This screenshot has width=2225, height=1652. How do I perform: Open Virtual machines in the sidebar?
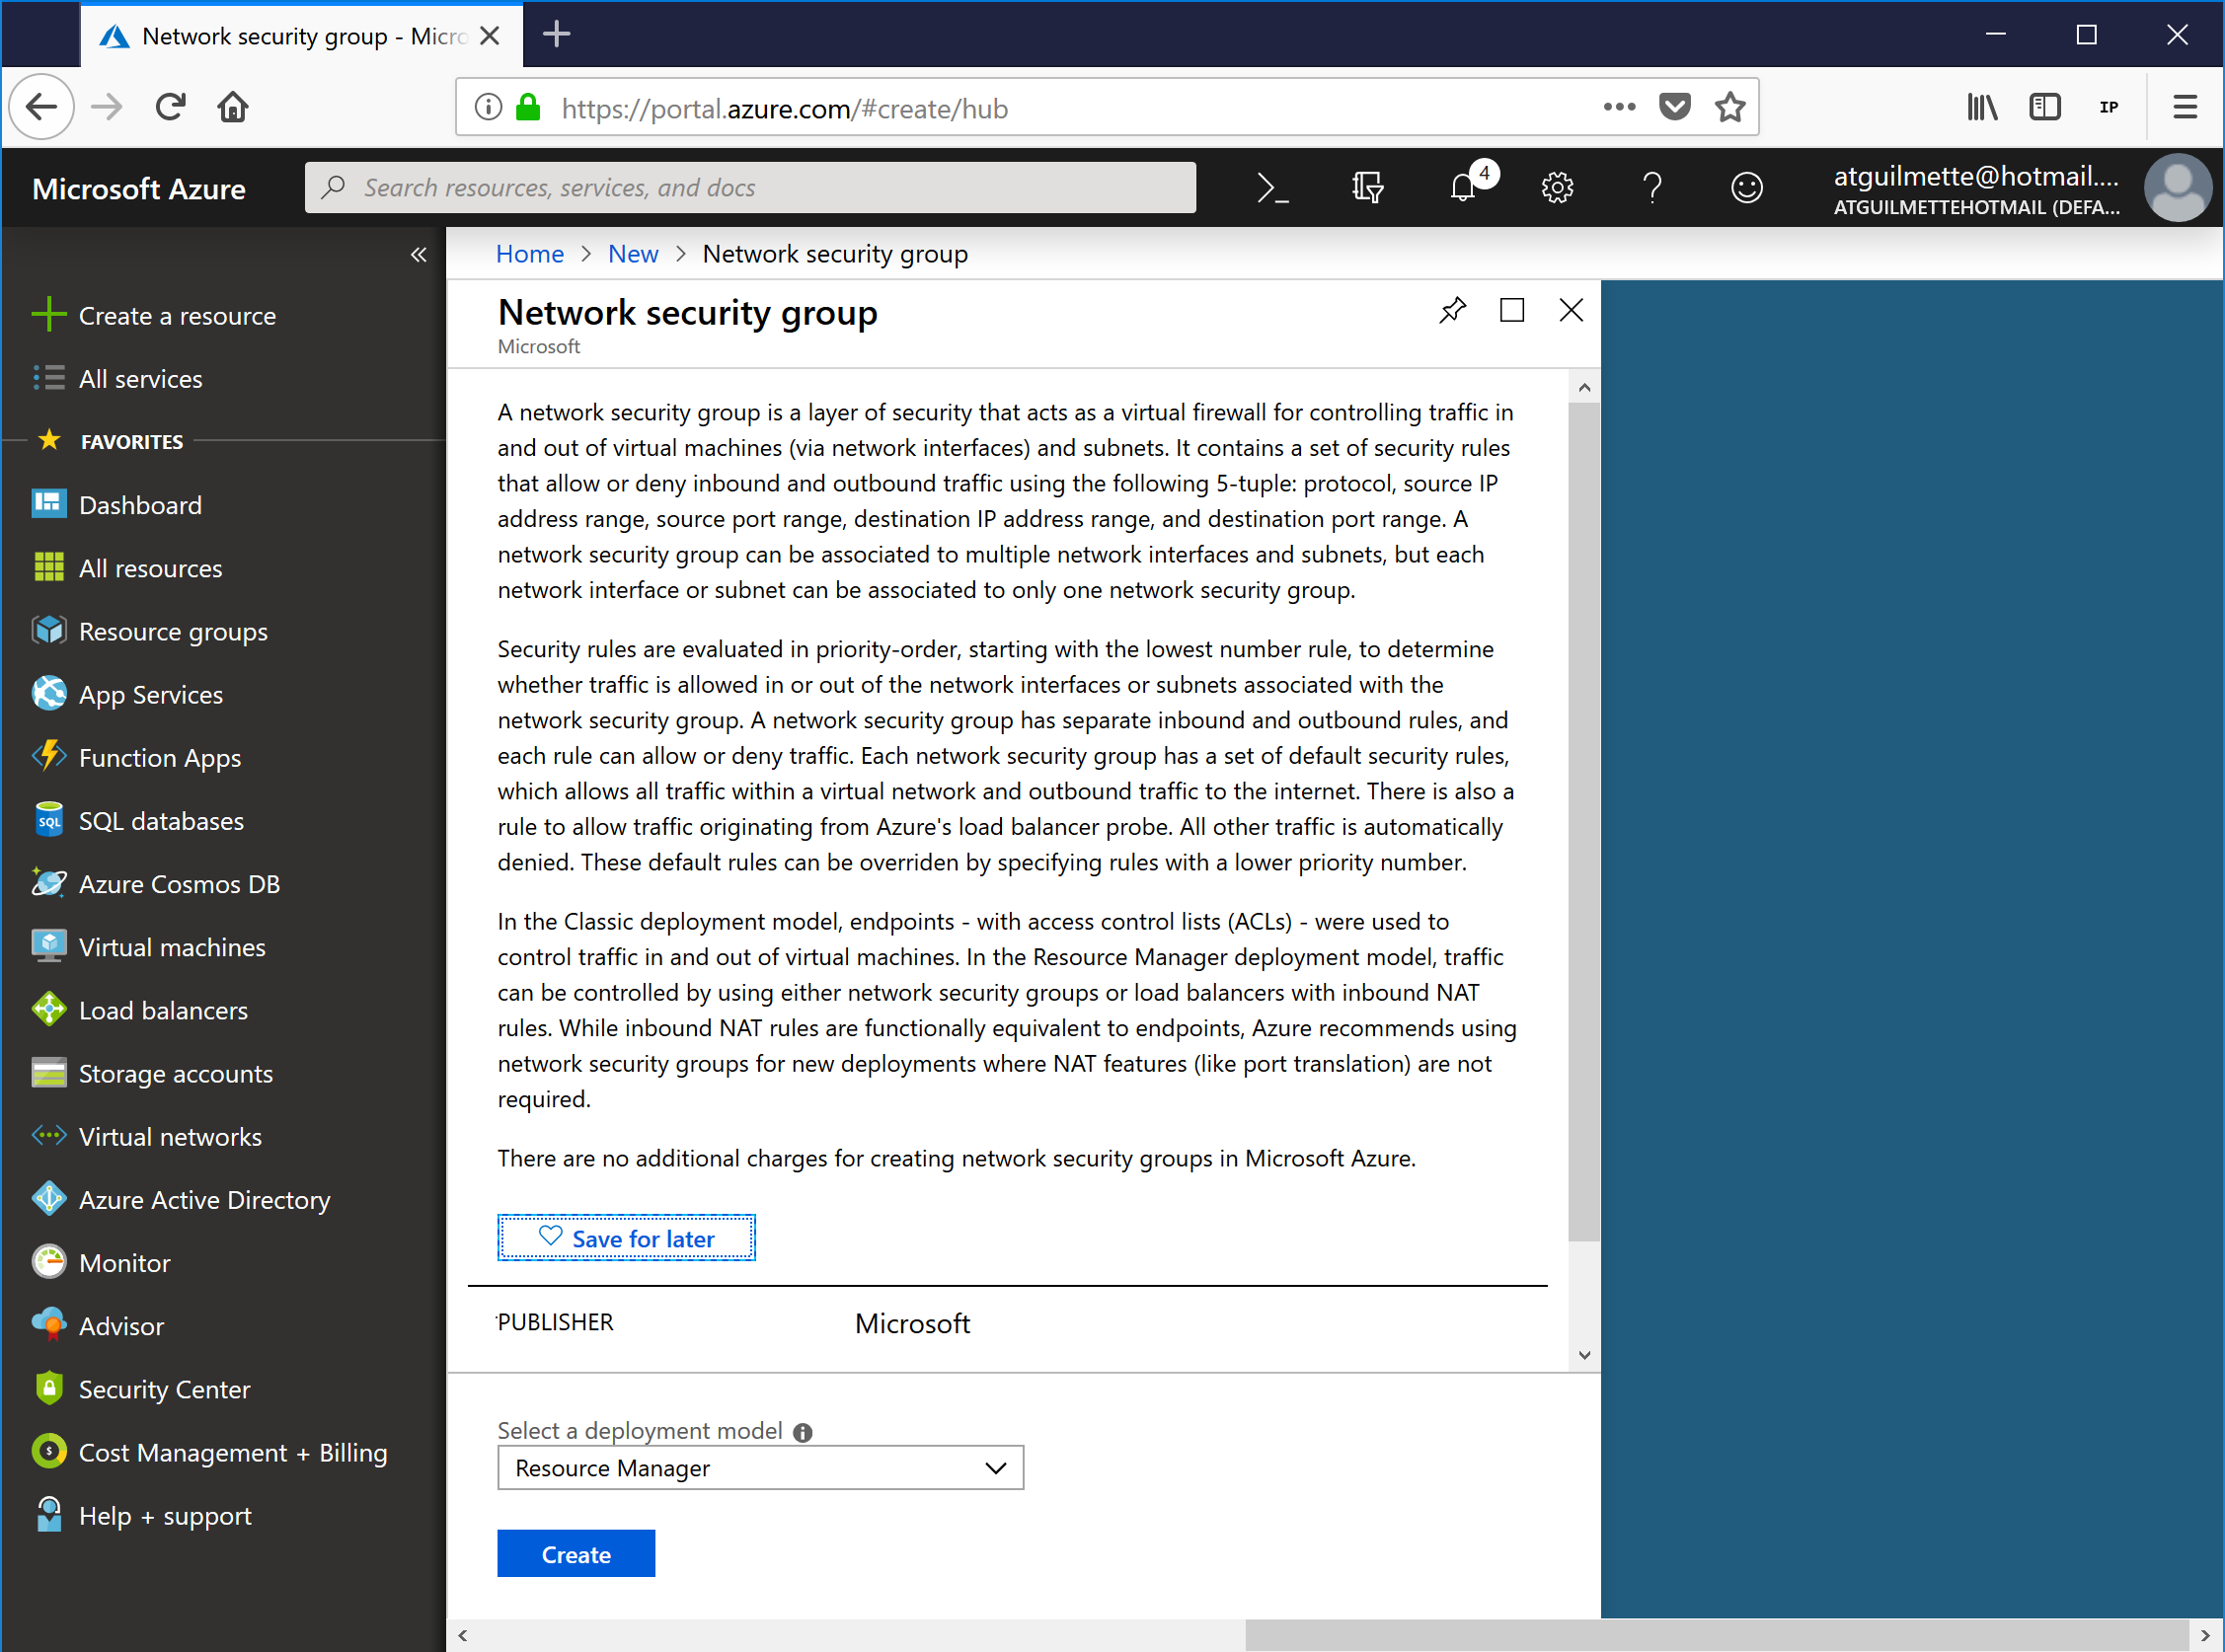point(172,947)
